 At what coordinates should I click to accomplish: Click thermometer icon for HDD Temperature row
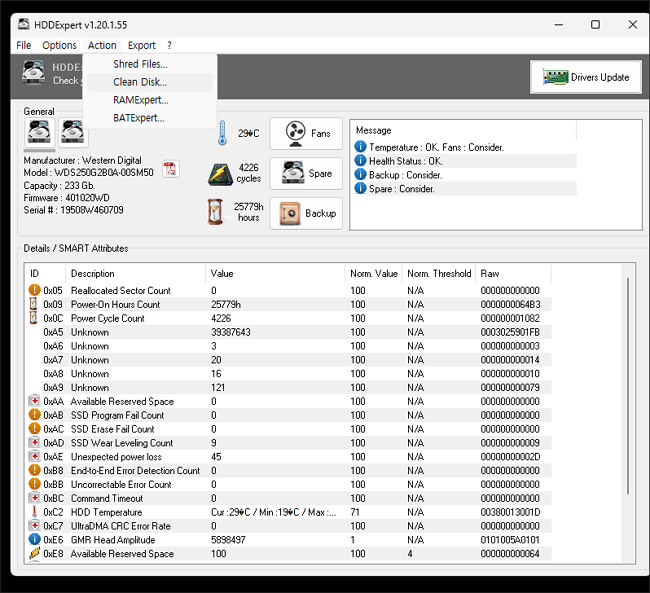coord(34,512)
